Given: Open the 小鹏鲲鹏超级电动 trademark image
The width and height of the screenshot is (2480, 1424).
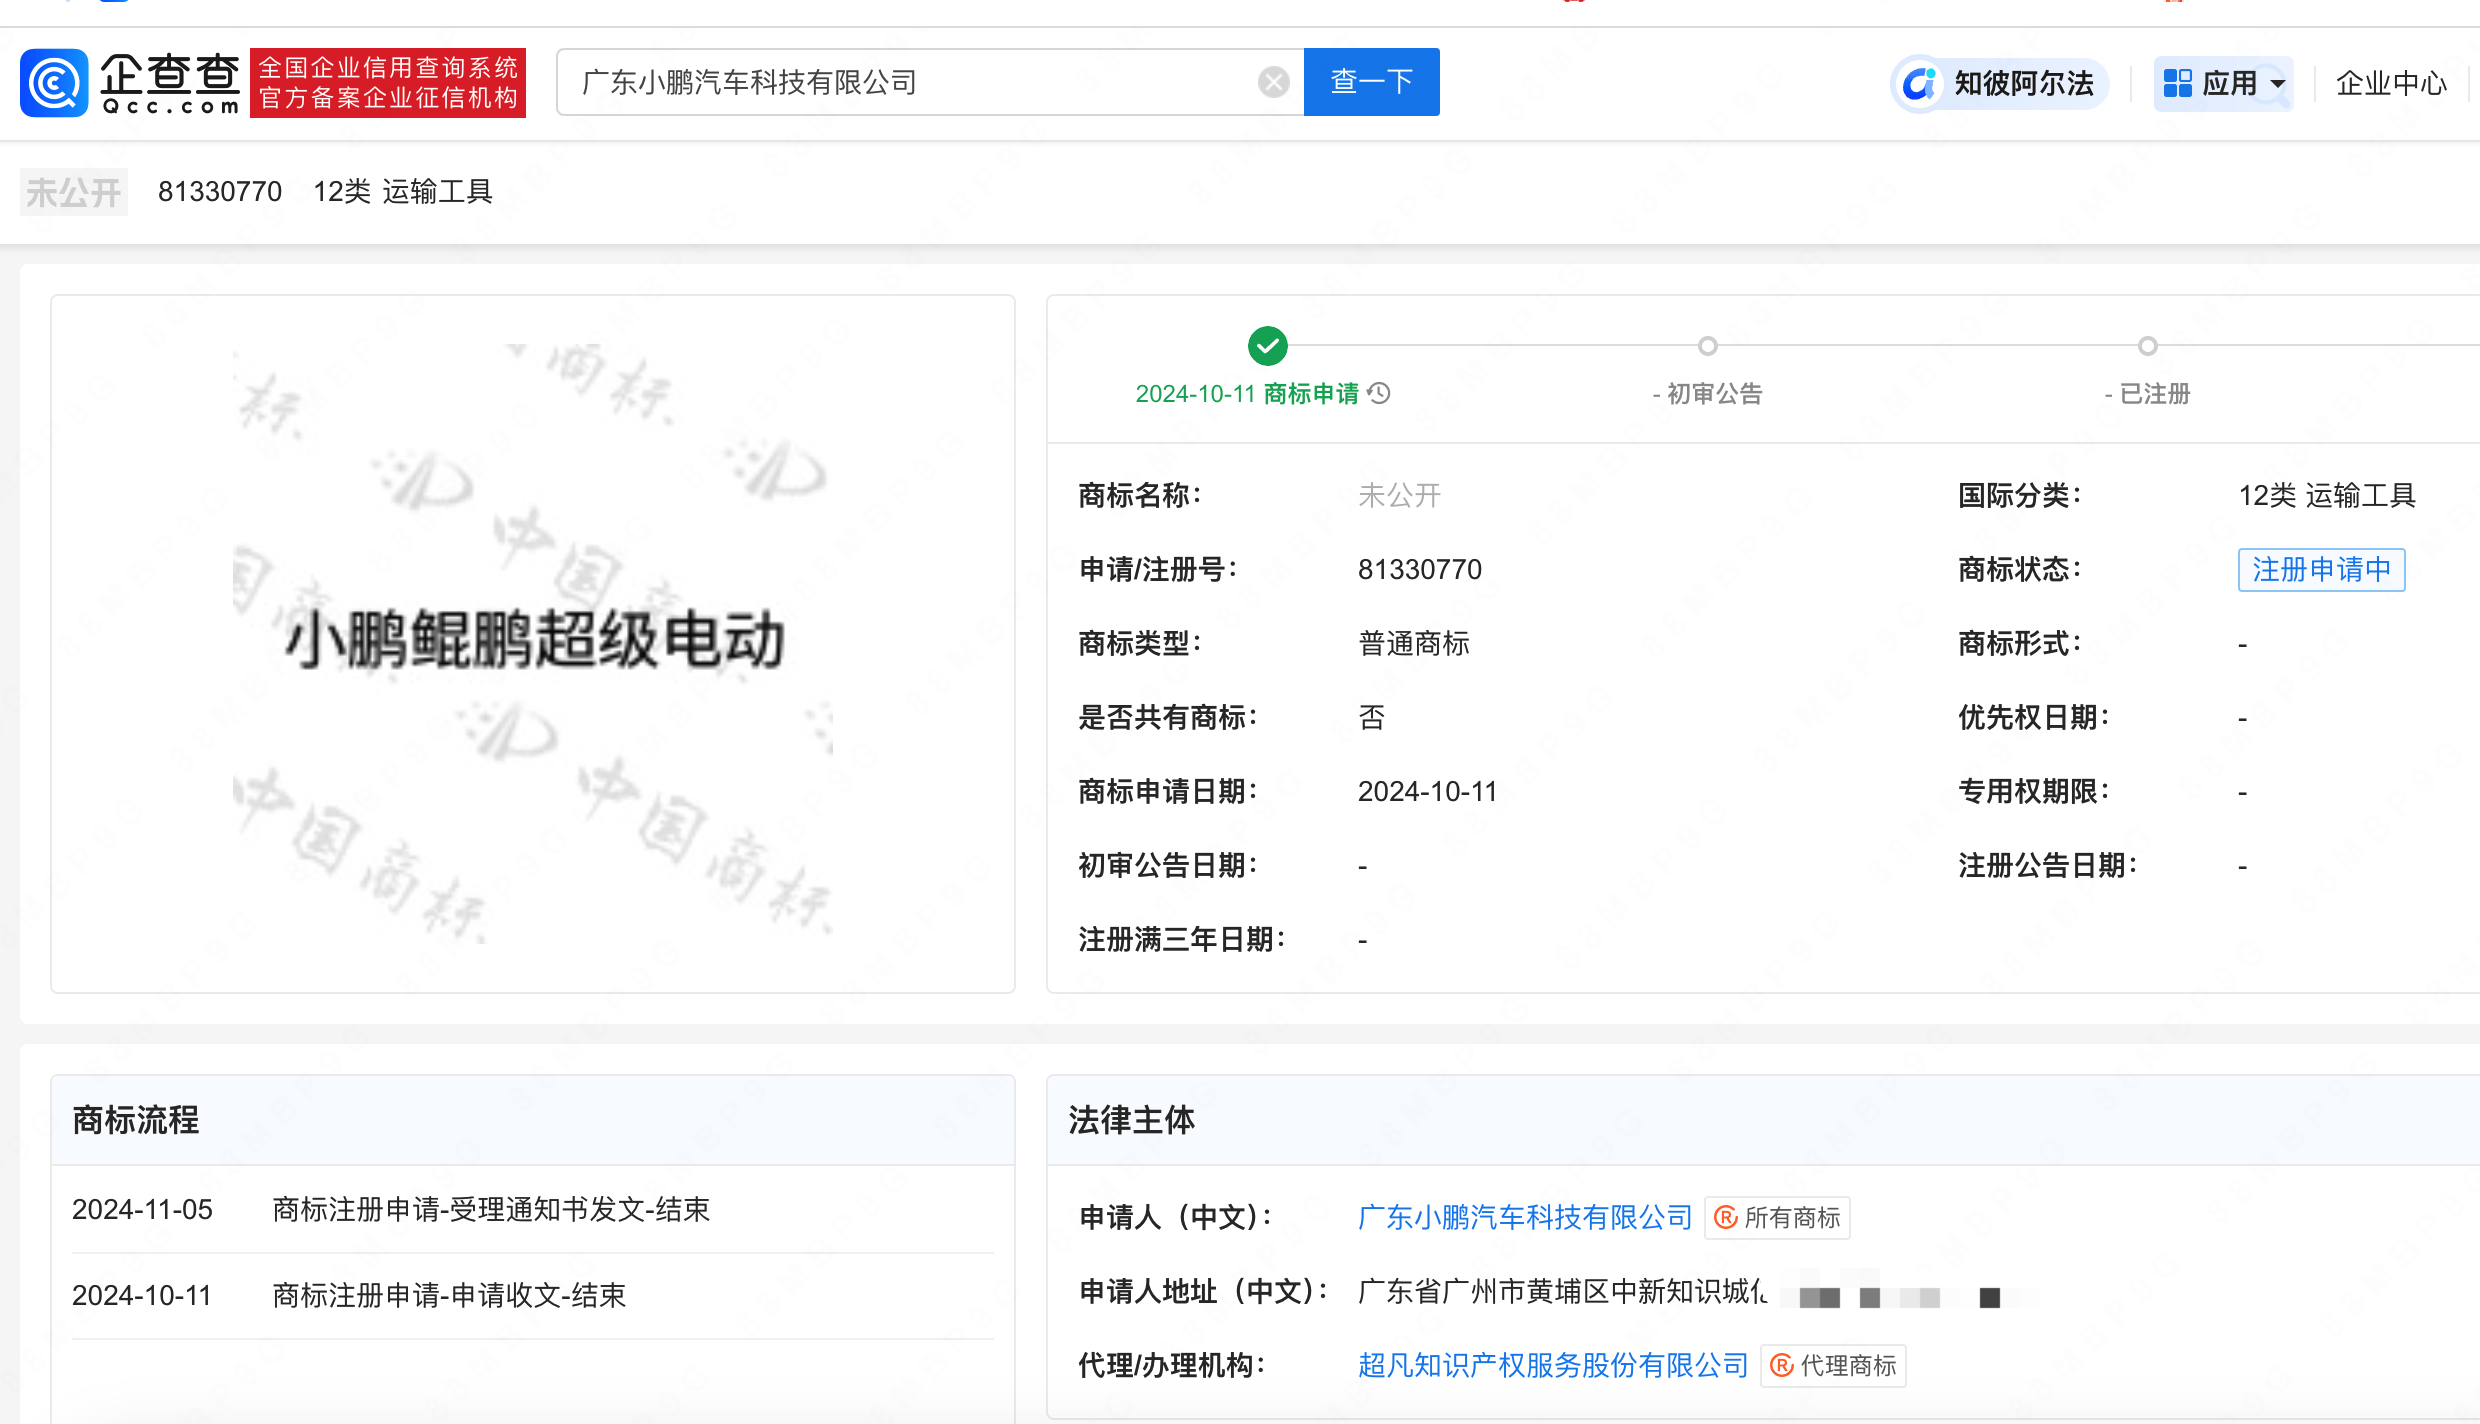Looking at the screenshot, I should [x=533, y=644].
